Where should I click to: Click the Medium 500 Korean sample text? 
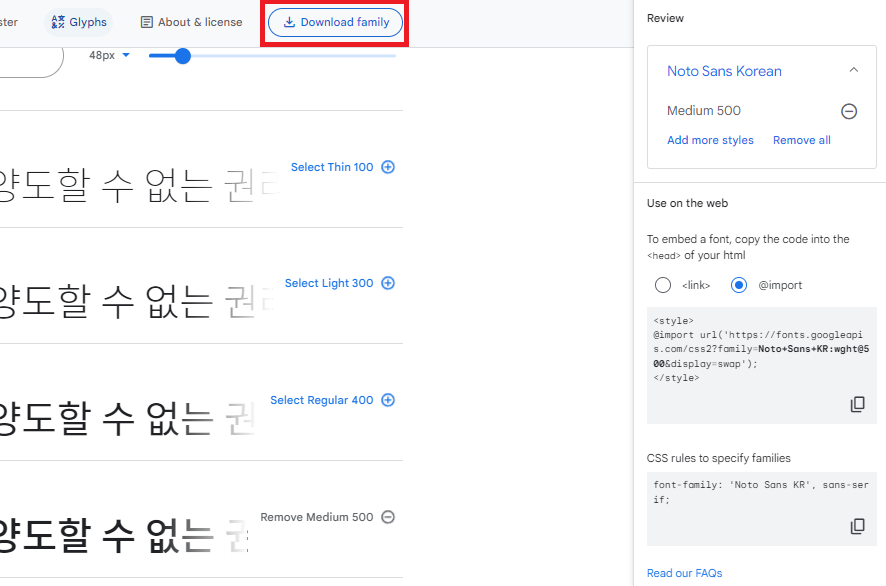click(124, 535)
